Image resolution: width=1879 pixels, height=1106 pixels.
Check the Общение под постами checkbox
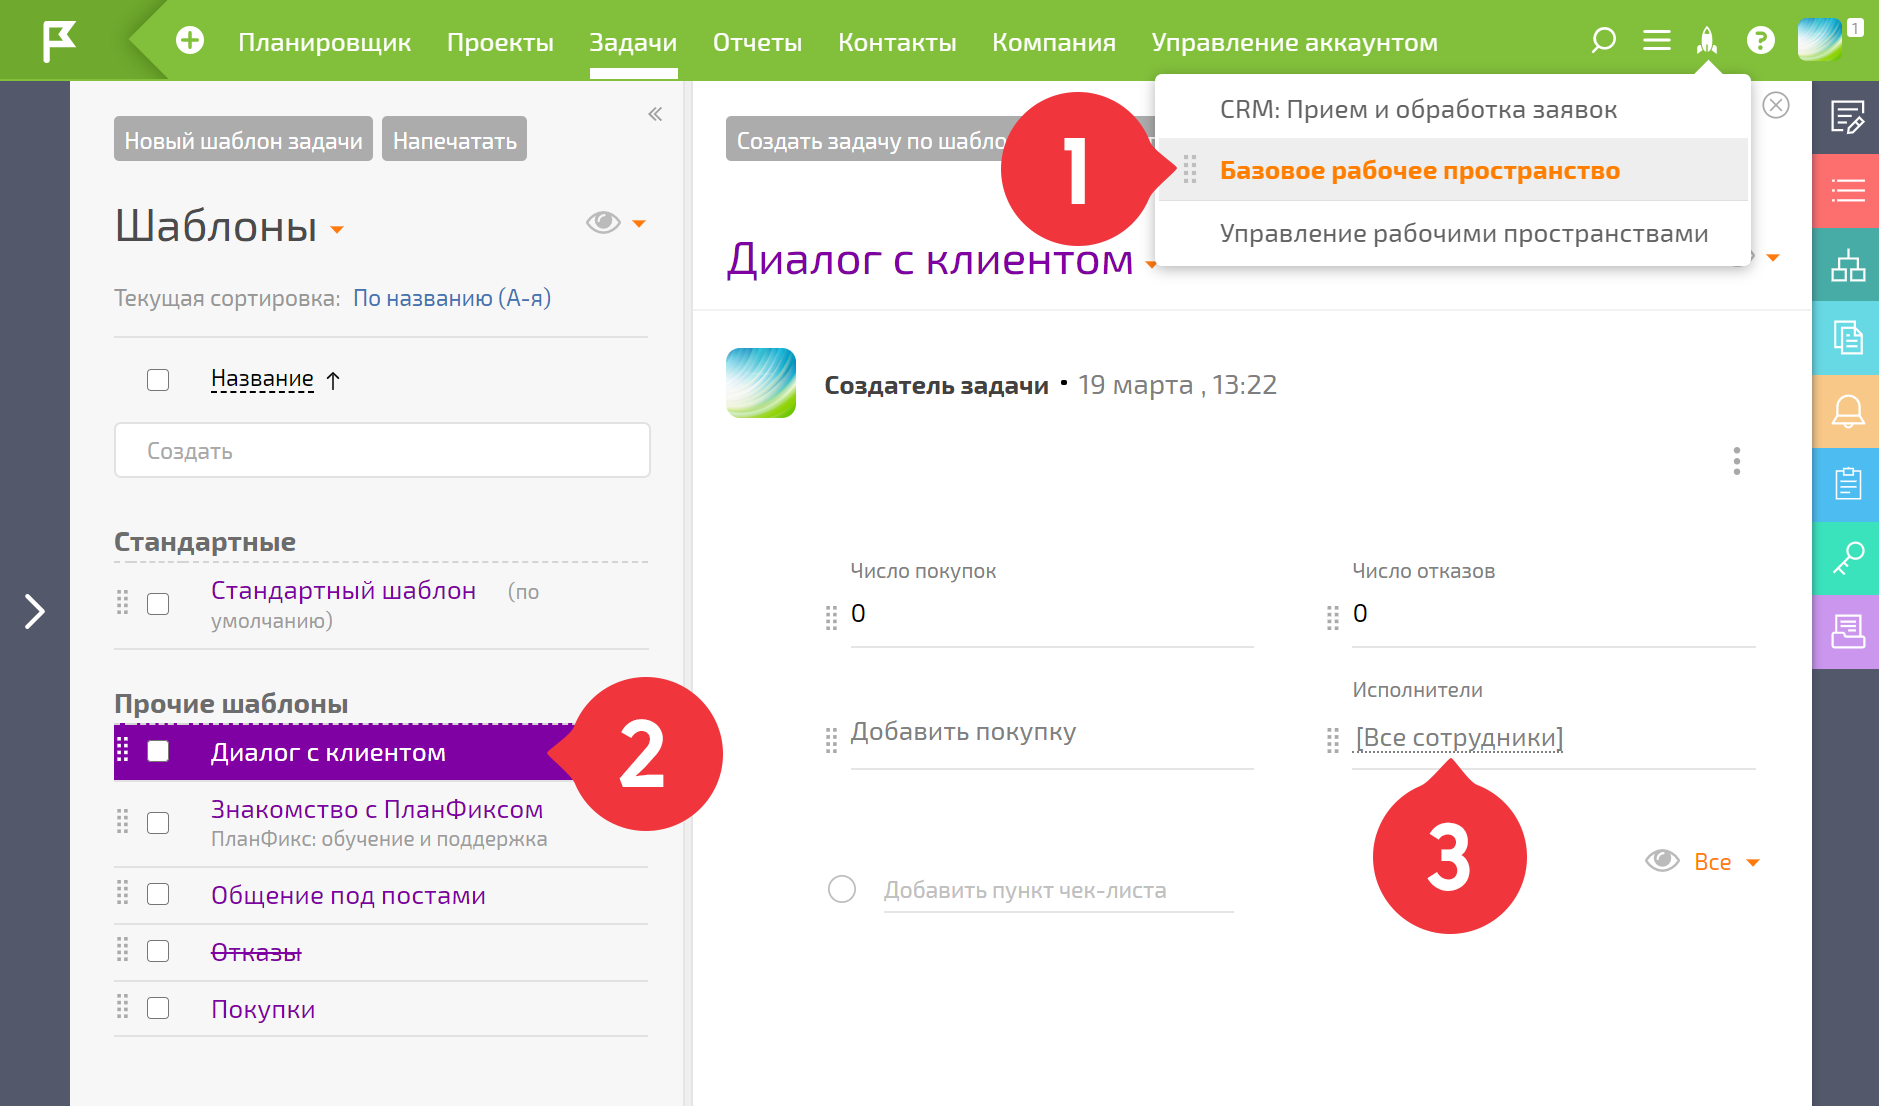tap(158, 894)
